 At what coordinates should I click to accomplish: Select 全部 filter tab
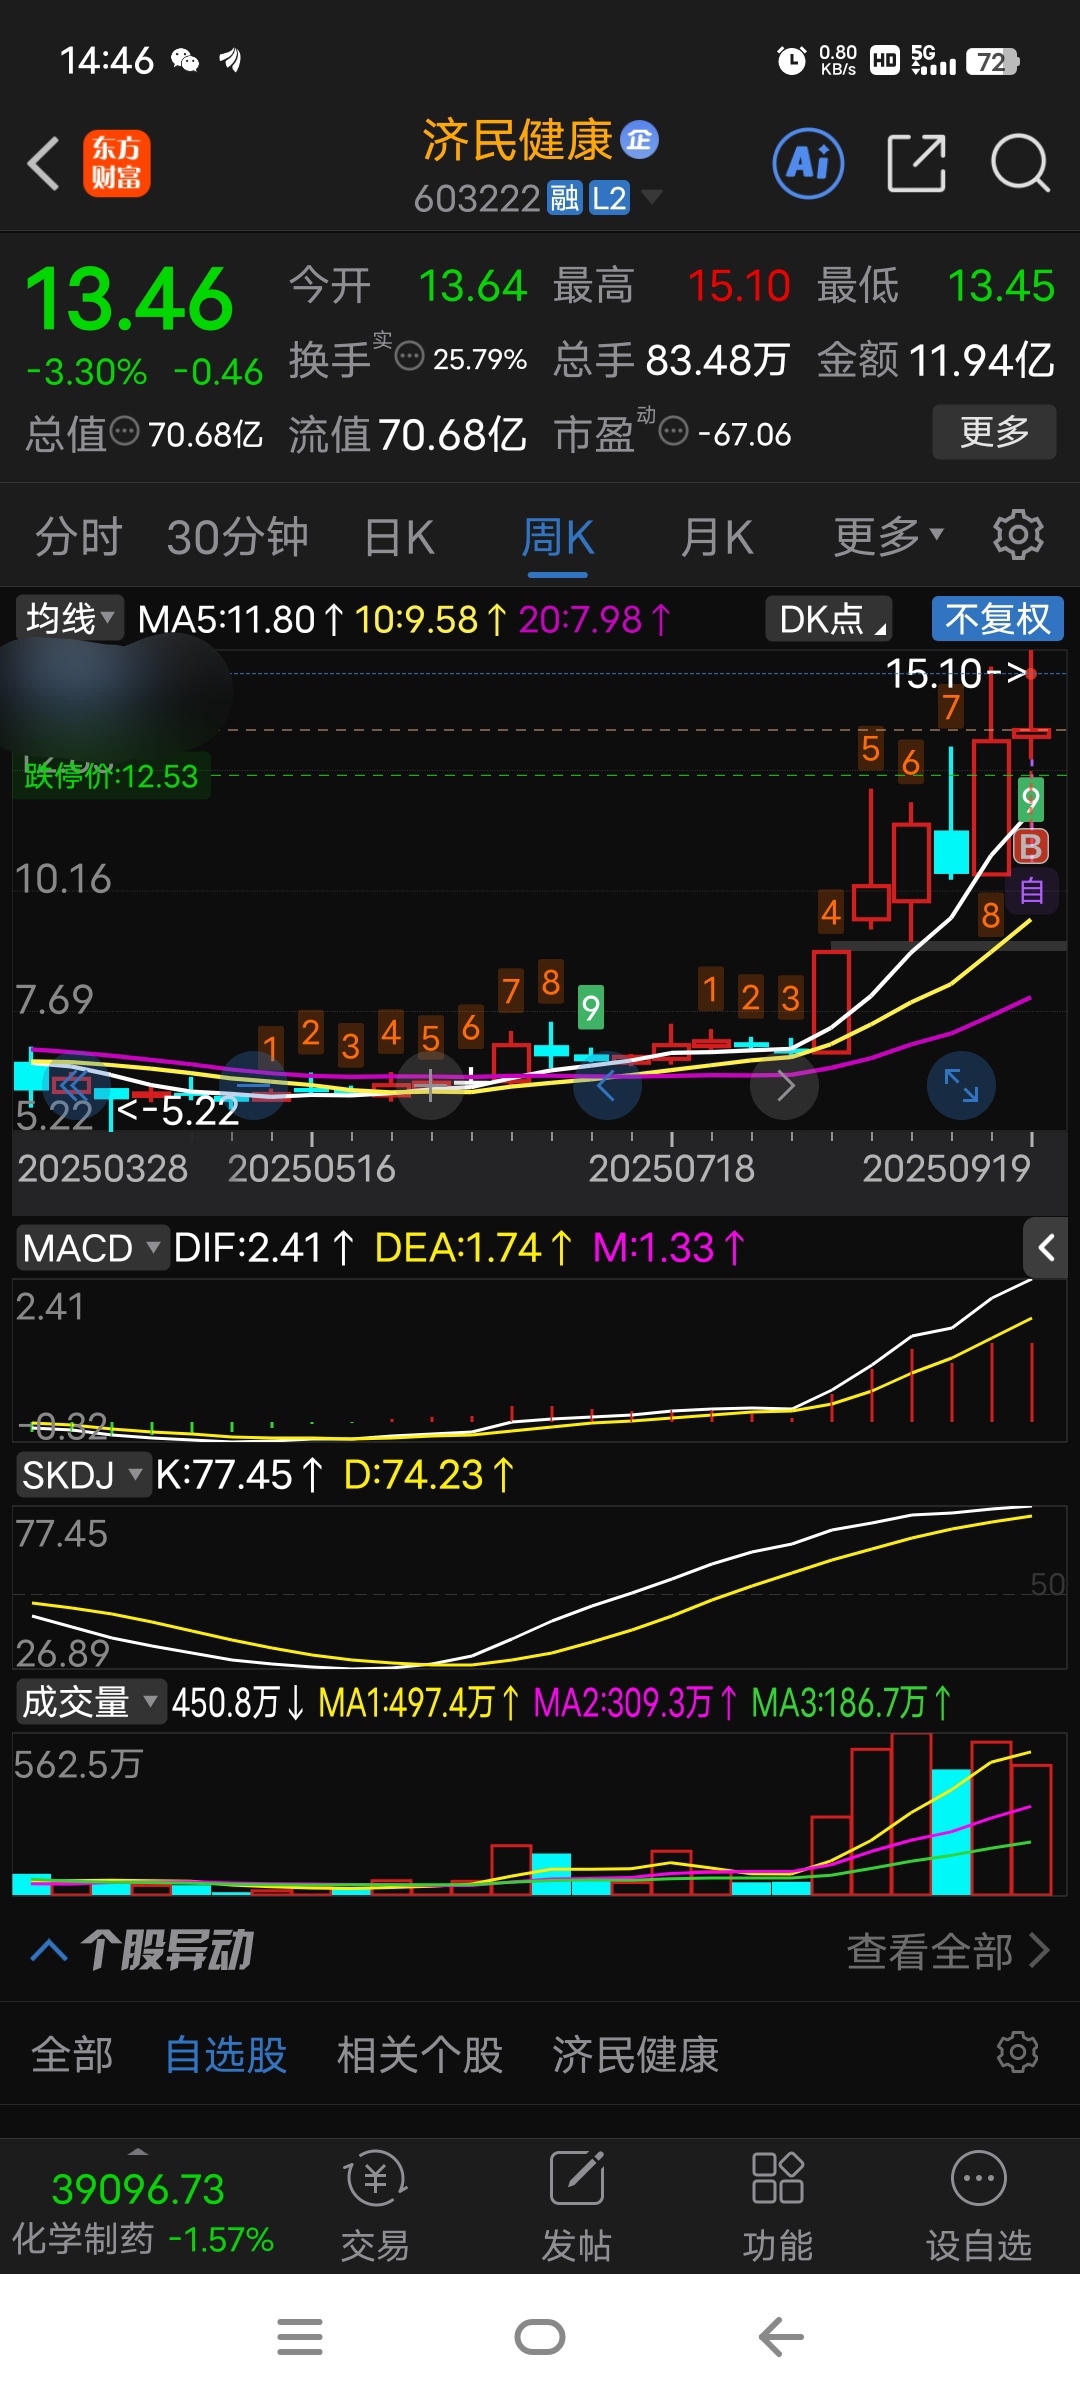pyautogui.click(x=72, y=2056)
